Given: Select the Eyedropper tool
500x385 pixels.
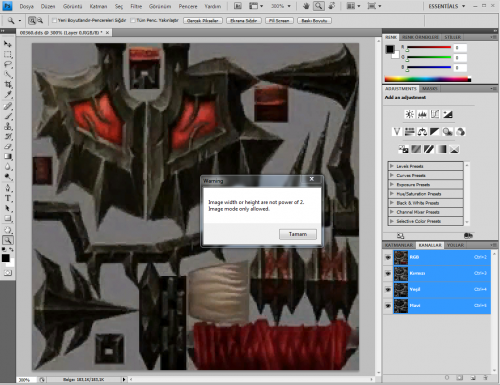Looking at the screenshot, I should 7,95.
